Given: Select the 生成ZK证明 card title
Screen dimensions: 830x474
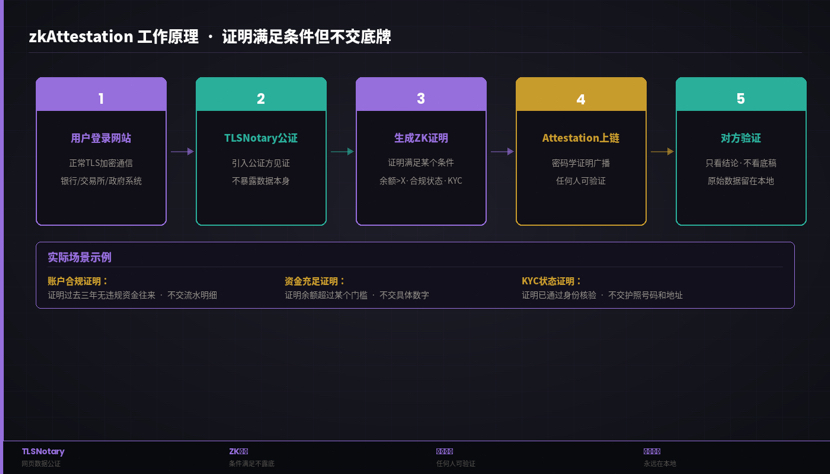Looking at the screenshot, I should coord(421,138).
